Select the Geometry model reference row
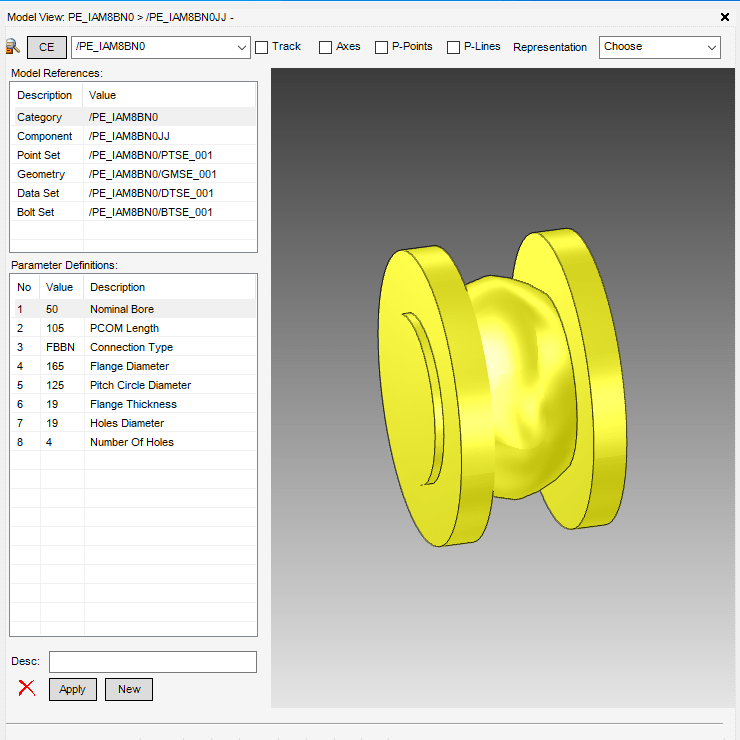The width and height of the screenshot is (740, 740). click(133, 174)
